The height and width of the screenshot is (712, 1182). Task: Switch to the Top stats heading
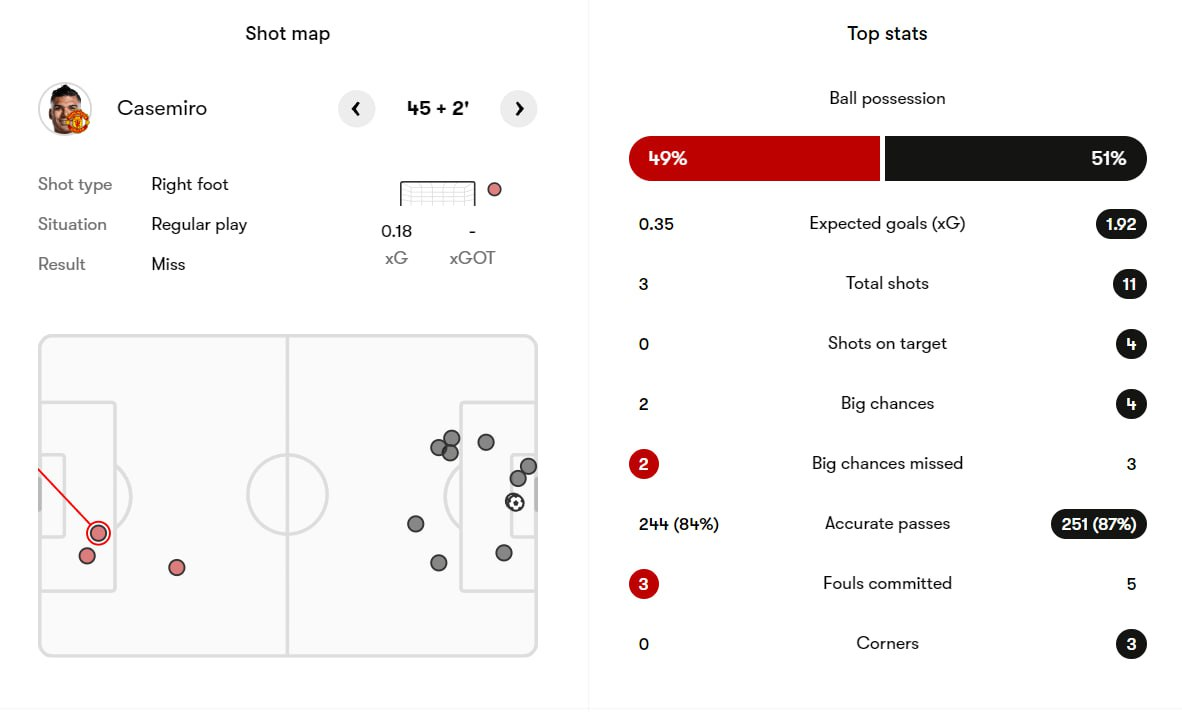(887, 34)
